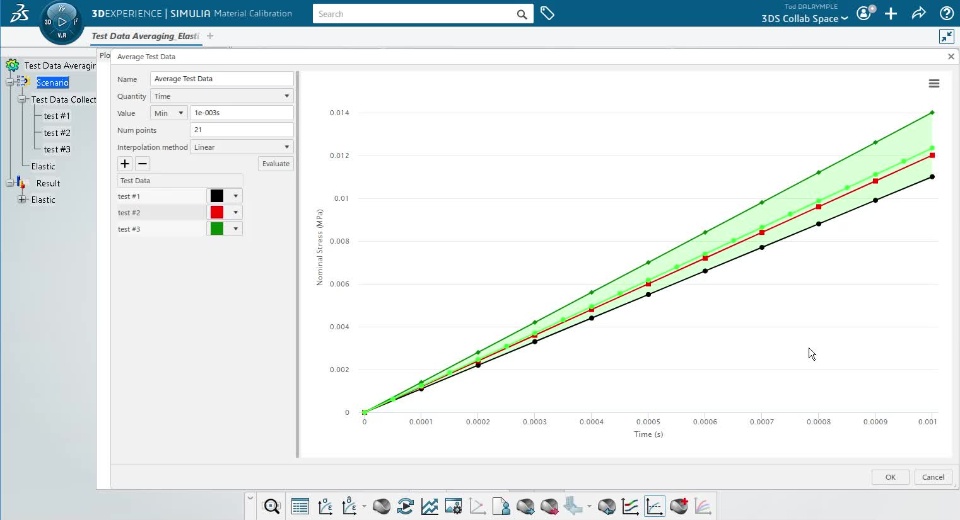Collapse the bottom toolbar chevron
Image resolution: width=960 pixels, height=520 pixels.
(250, 498)
